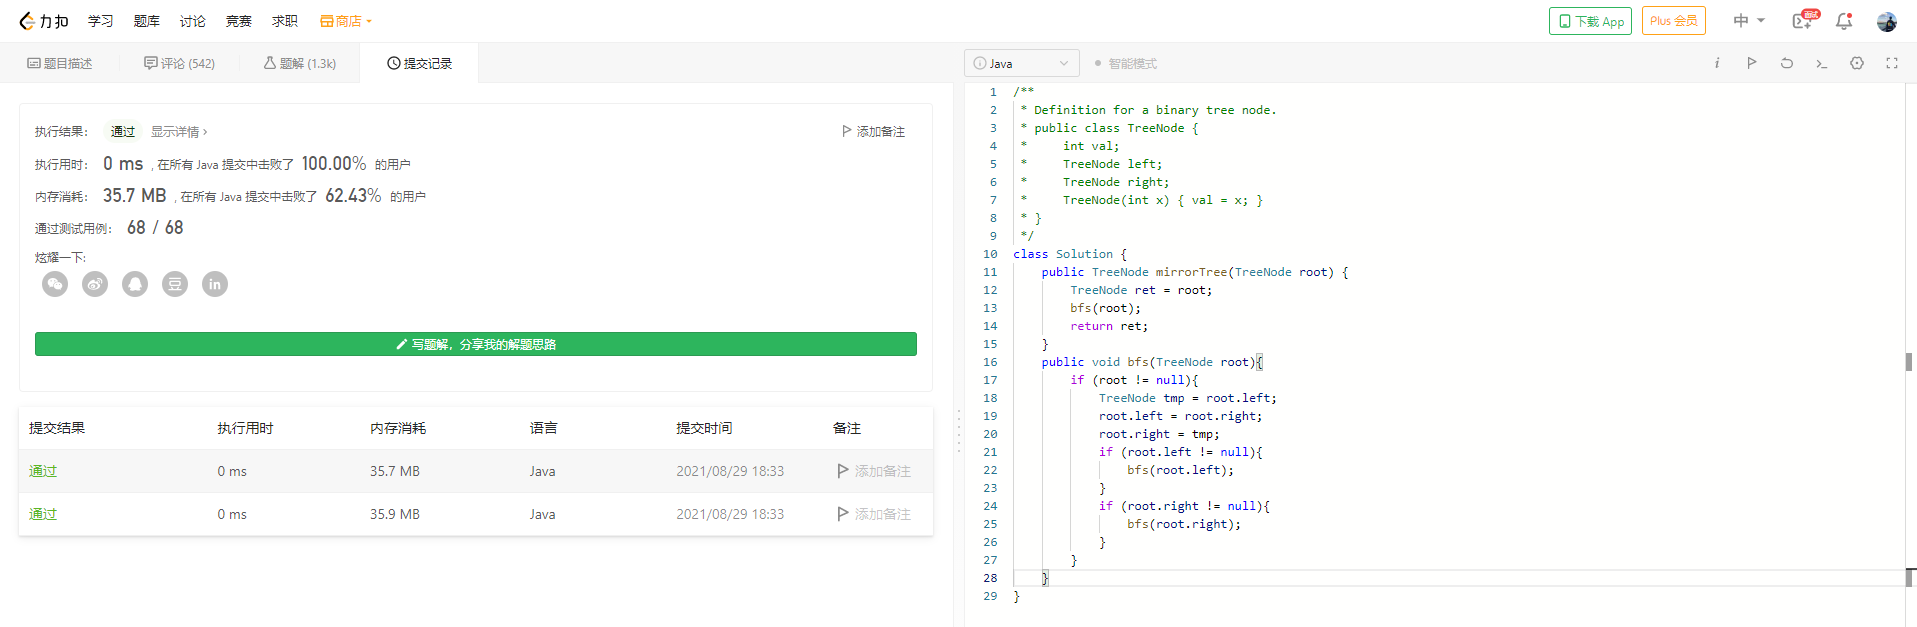This screenshot has height=627, width=1917.
Task: Open the mock interview (面试) icon
Action: pos(1804,20)
